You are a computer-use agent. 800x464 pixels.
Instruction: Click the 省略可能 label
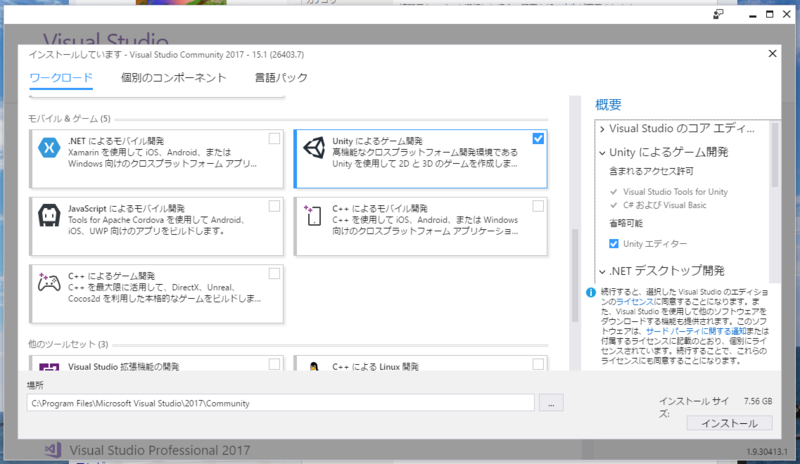click(x=626, y=224)
